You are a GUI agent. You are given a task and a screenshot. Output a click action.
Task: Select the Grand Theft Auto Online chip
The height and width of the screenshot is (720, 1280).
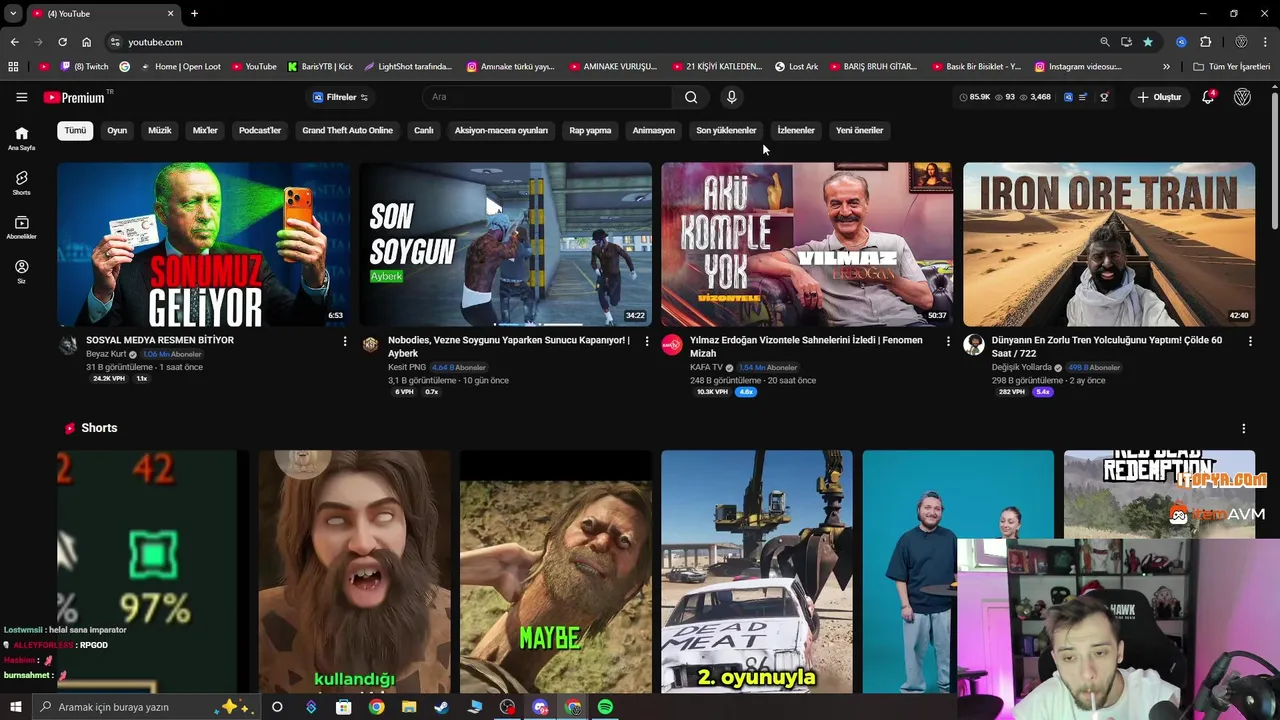click(x=347, y=130)
